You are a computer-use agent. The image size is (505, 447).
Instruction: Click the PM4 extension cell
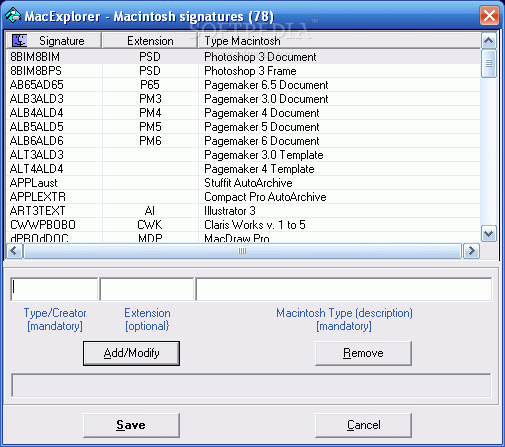click(x=150, y=113)
